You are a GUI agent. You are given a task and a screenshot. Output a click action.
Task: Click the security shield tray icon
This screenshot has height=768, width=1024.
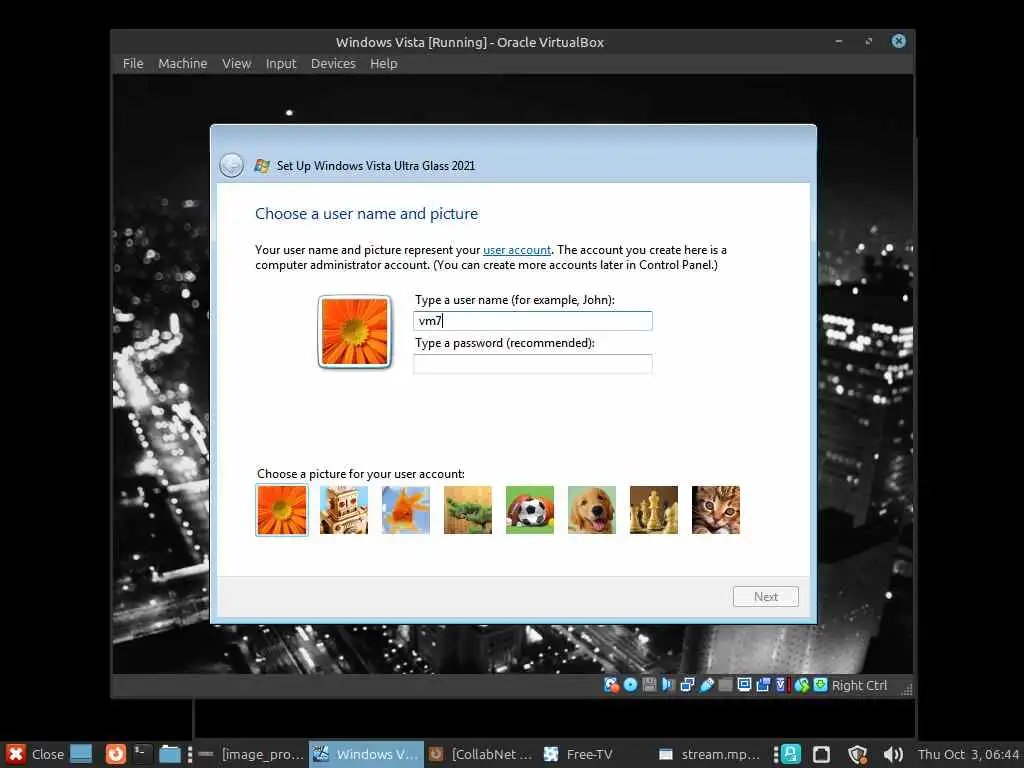[857, 754]
